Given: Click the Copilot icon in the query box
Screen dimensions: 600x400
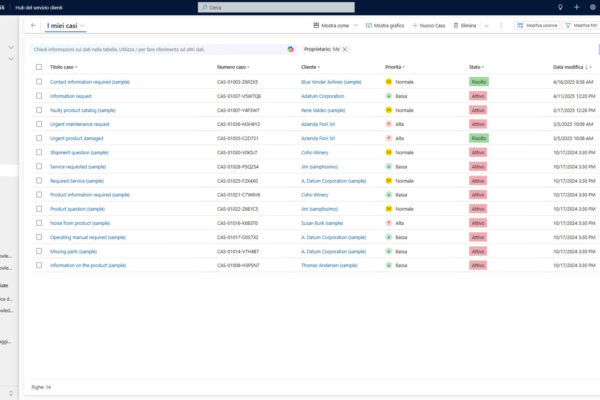Looking at the screenshot, I should pyautogui.click(x=290, y=48).
